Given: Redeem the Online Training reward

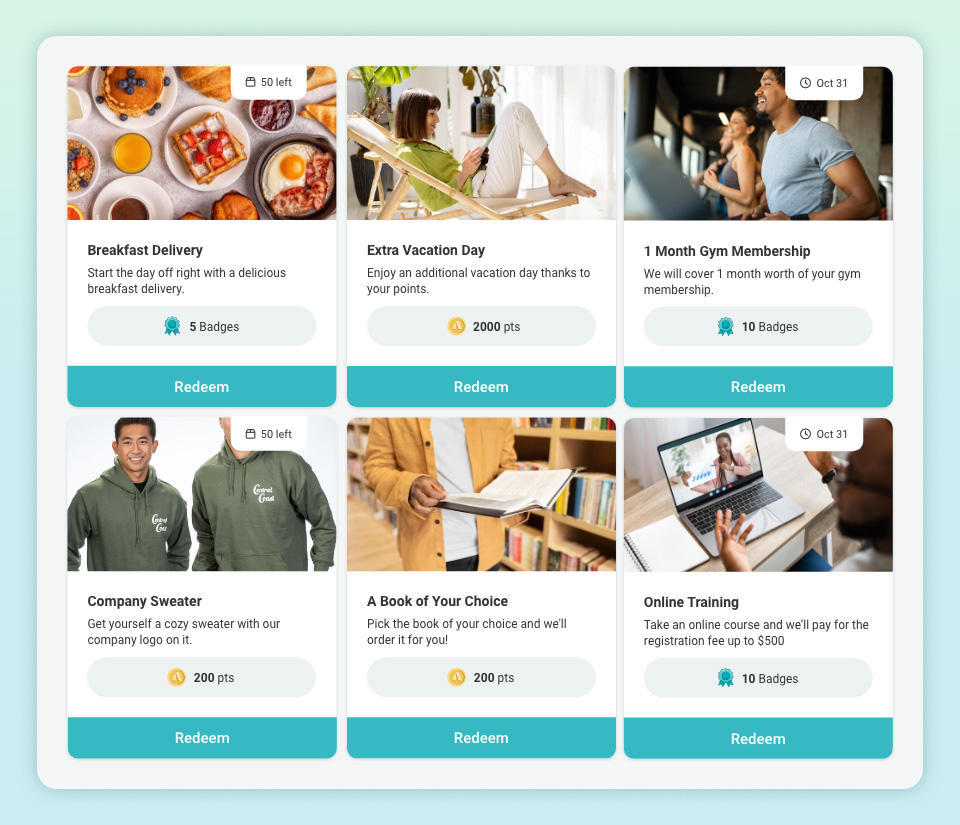Looking at the screenshot, I should click(x=758, y=739).
